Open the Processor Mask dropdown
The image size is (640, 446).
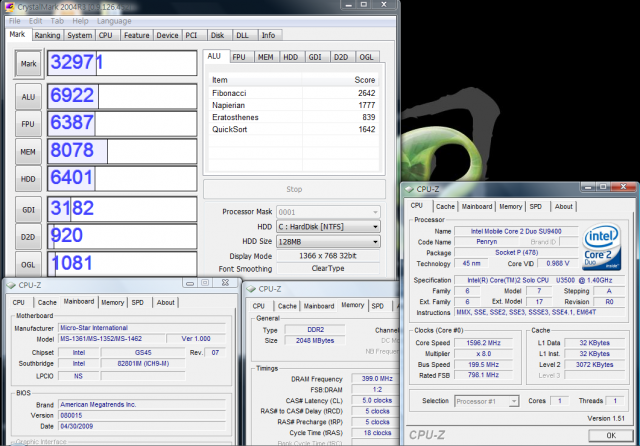328,212
